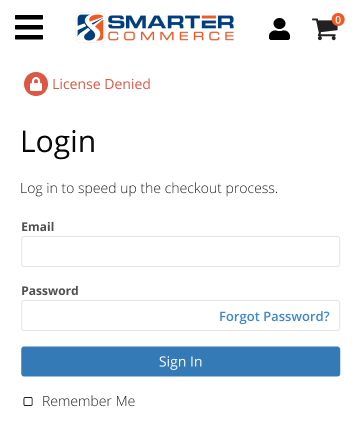Click the Email field label
The image size is (360, 432).
(x=38, y=227)
